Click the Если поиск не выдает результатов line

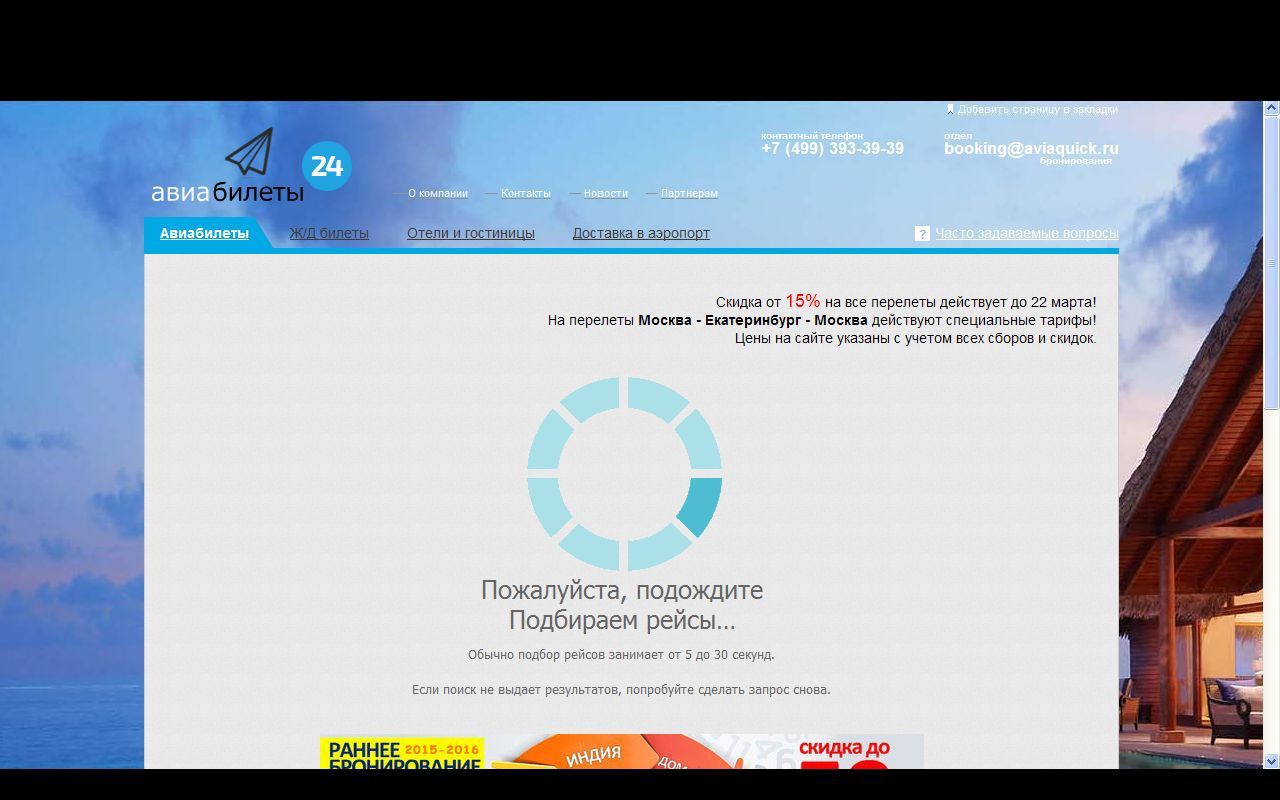point(621,690)
